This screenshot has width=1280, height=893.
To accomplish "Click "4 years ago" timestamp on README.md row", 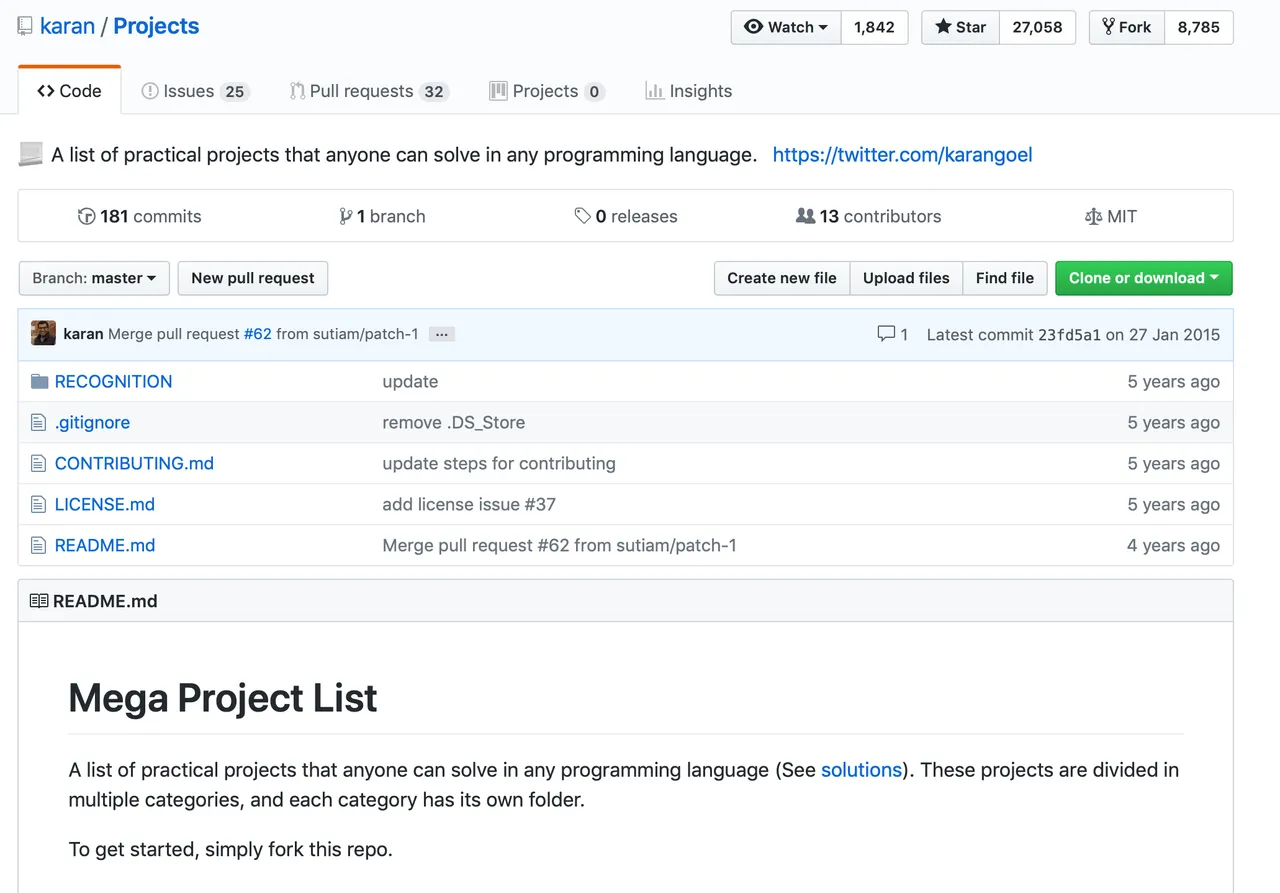I will 1173,546.
